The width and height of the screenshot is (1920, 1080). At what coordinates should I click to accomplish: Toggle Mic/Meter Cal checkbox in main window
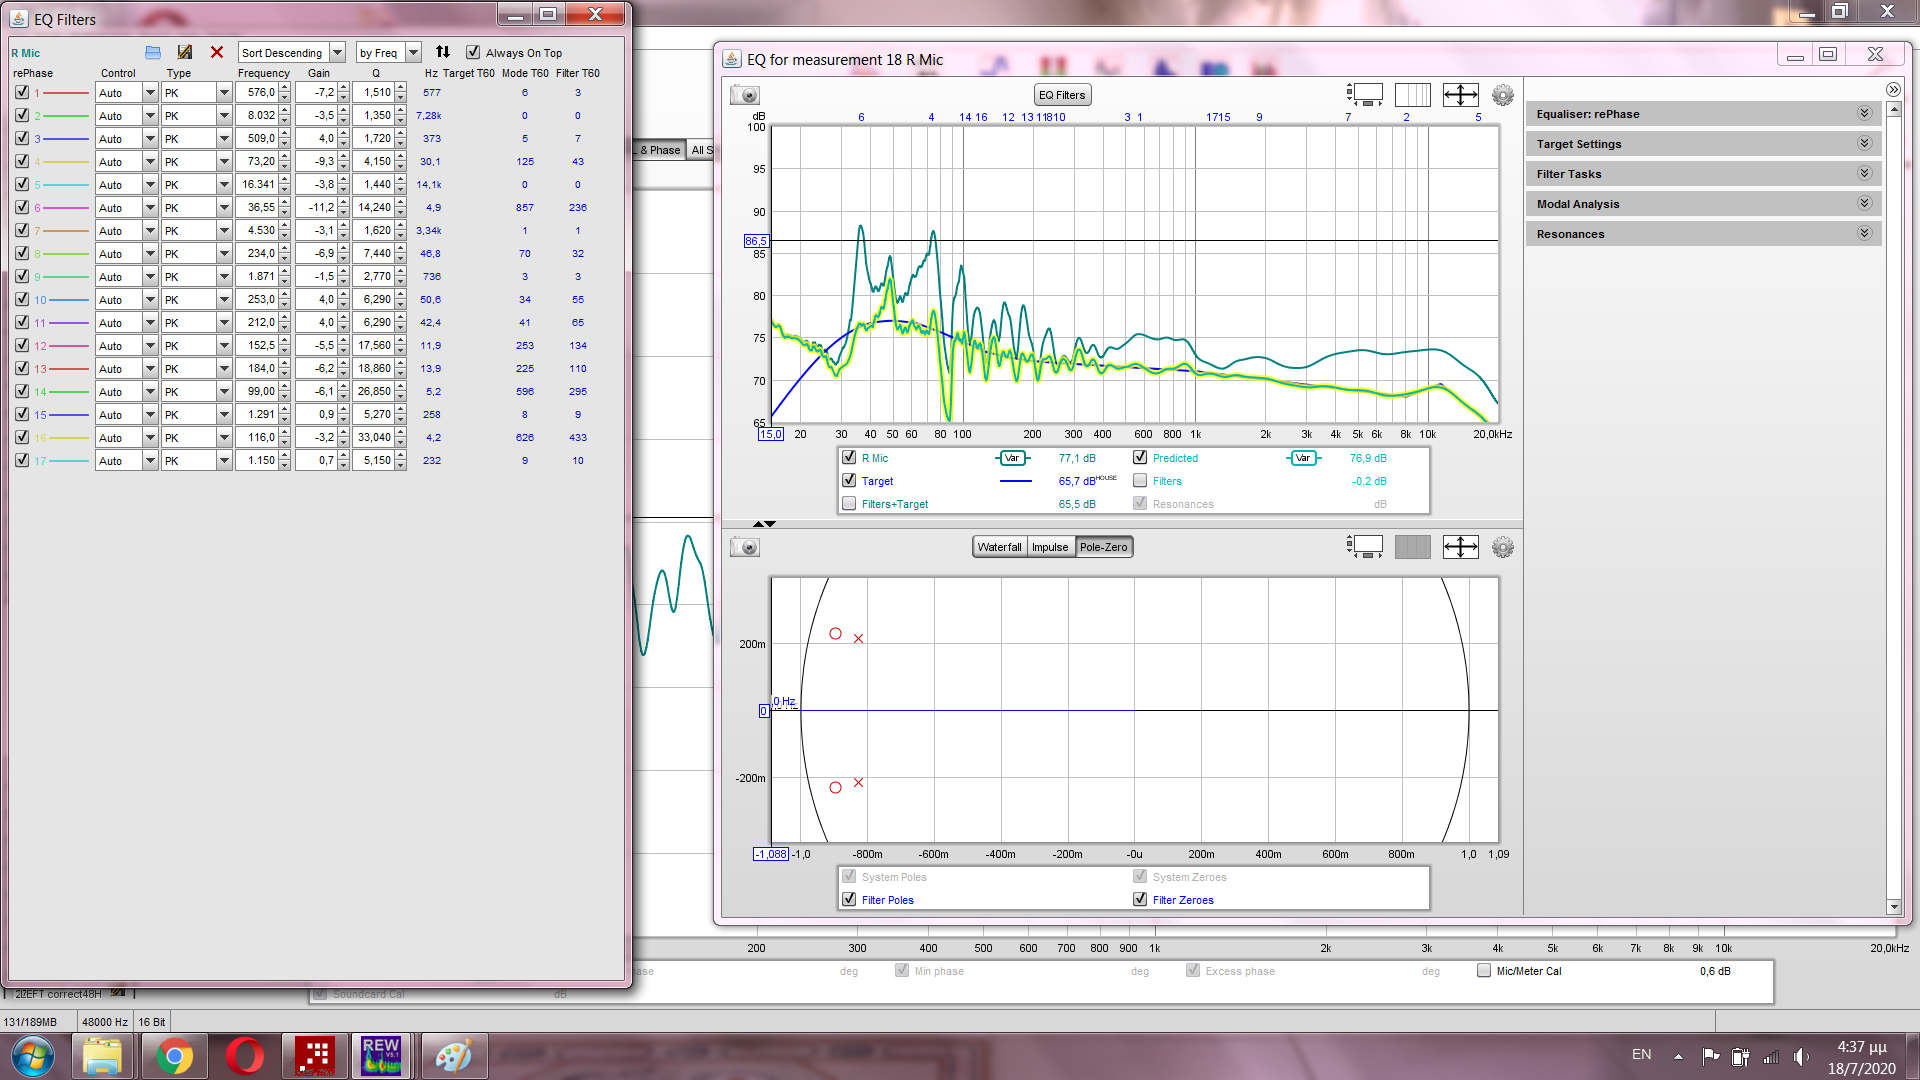(x=1484, y=970)
